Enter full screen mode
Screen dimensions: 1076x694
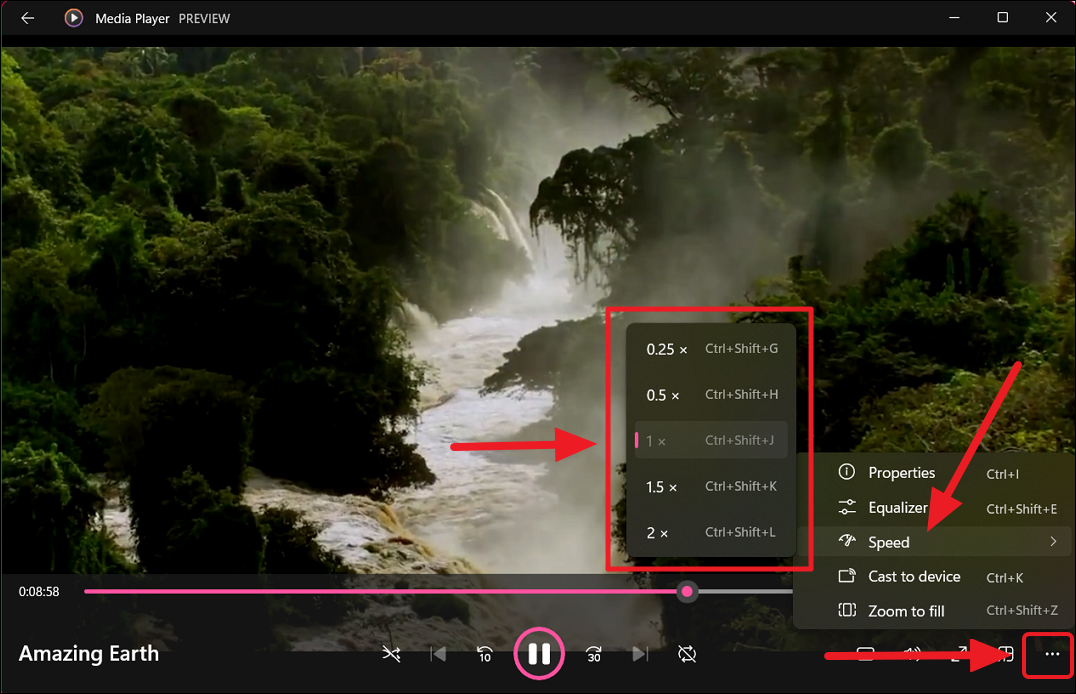[961, 653]
